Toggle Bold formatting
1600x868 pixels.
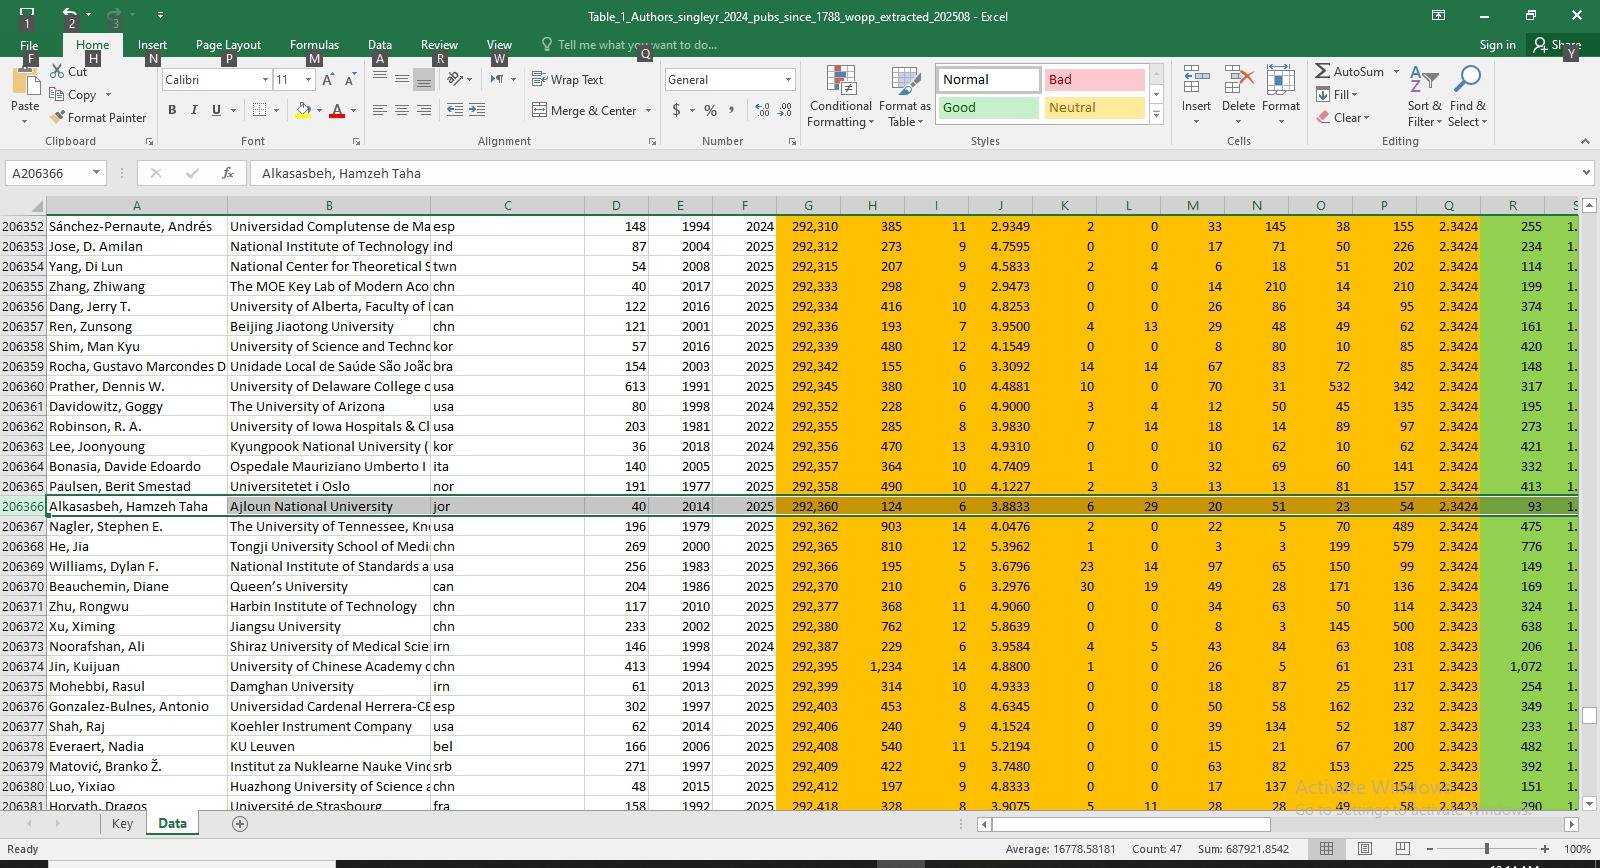[x=172, y=110]
